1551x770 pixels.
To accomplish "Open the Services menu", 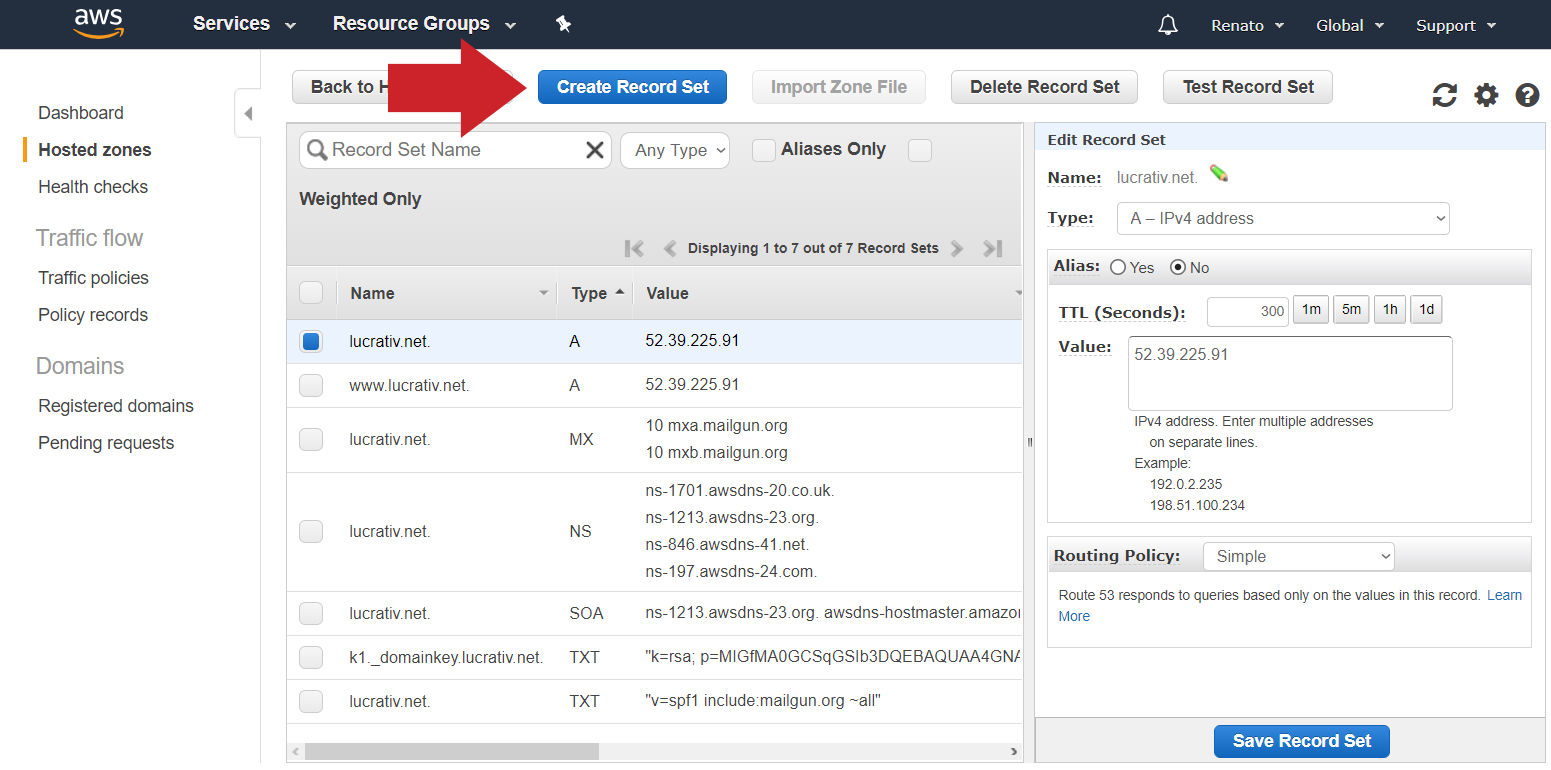I will [x=244, y=24].
